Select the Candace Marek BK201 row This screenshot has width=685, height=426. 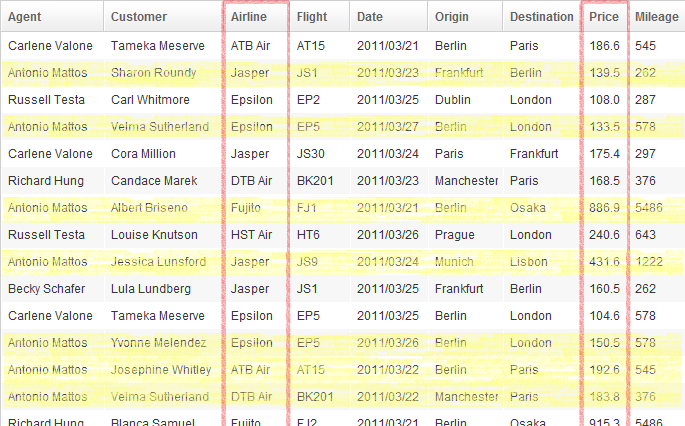(343, 180)
